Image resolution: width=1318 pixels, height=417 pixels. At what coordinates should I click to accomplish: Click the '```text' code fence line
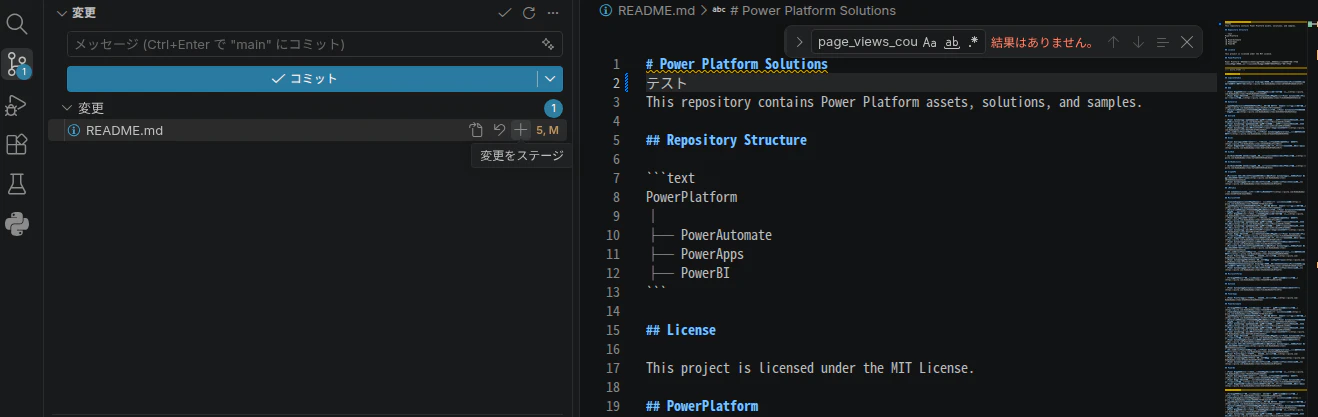click(x=670, y=178)
